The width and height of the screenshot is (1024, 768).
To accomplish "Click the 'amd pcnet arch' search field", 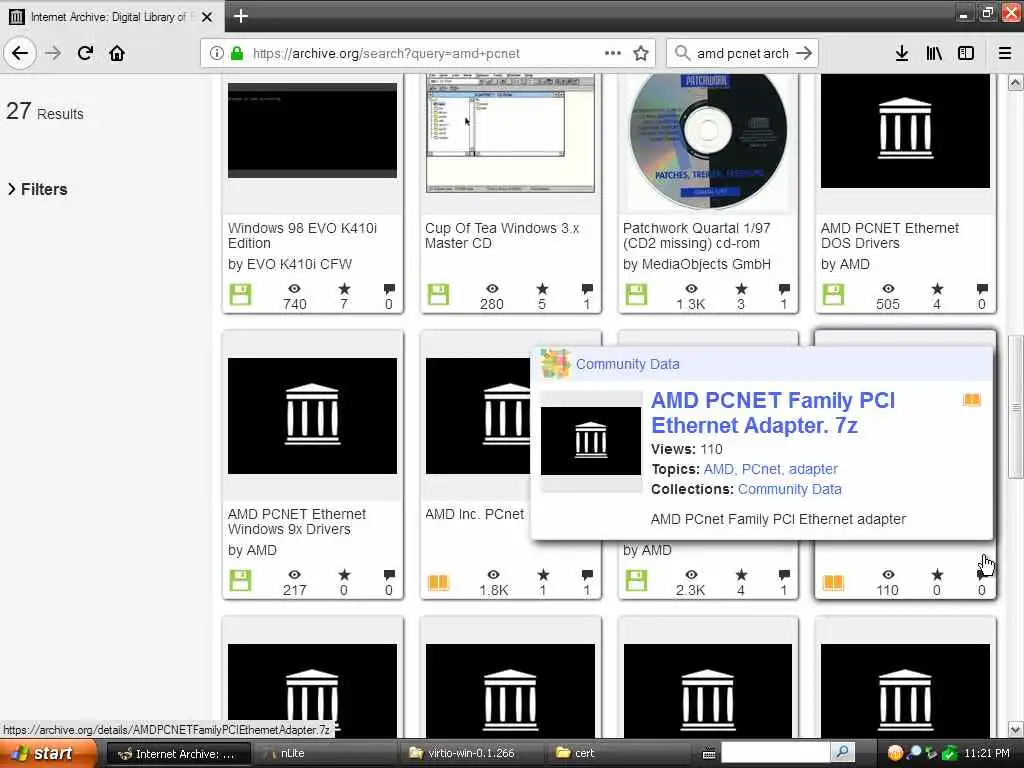I will tap(743, 53).
